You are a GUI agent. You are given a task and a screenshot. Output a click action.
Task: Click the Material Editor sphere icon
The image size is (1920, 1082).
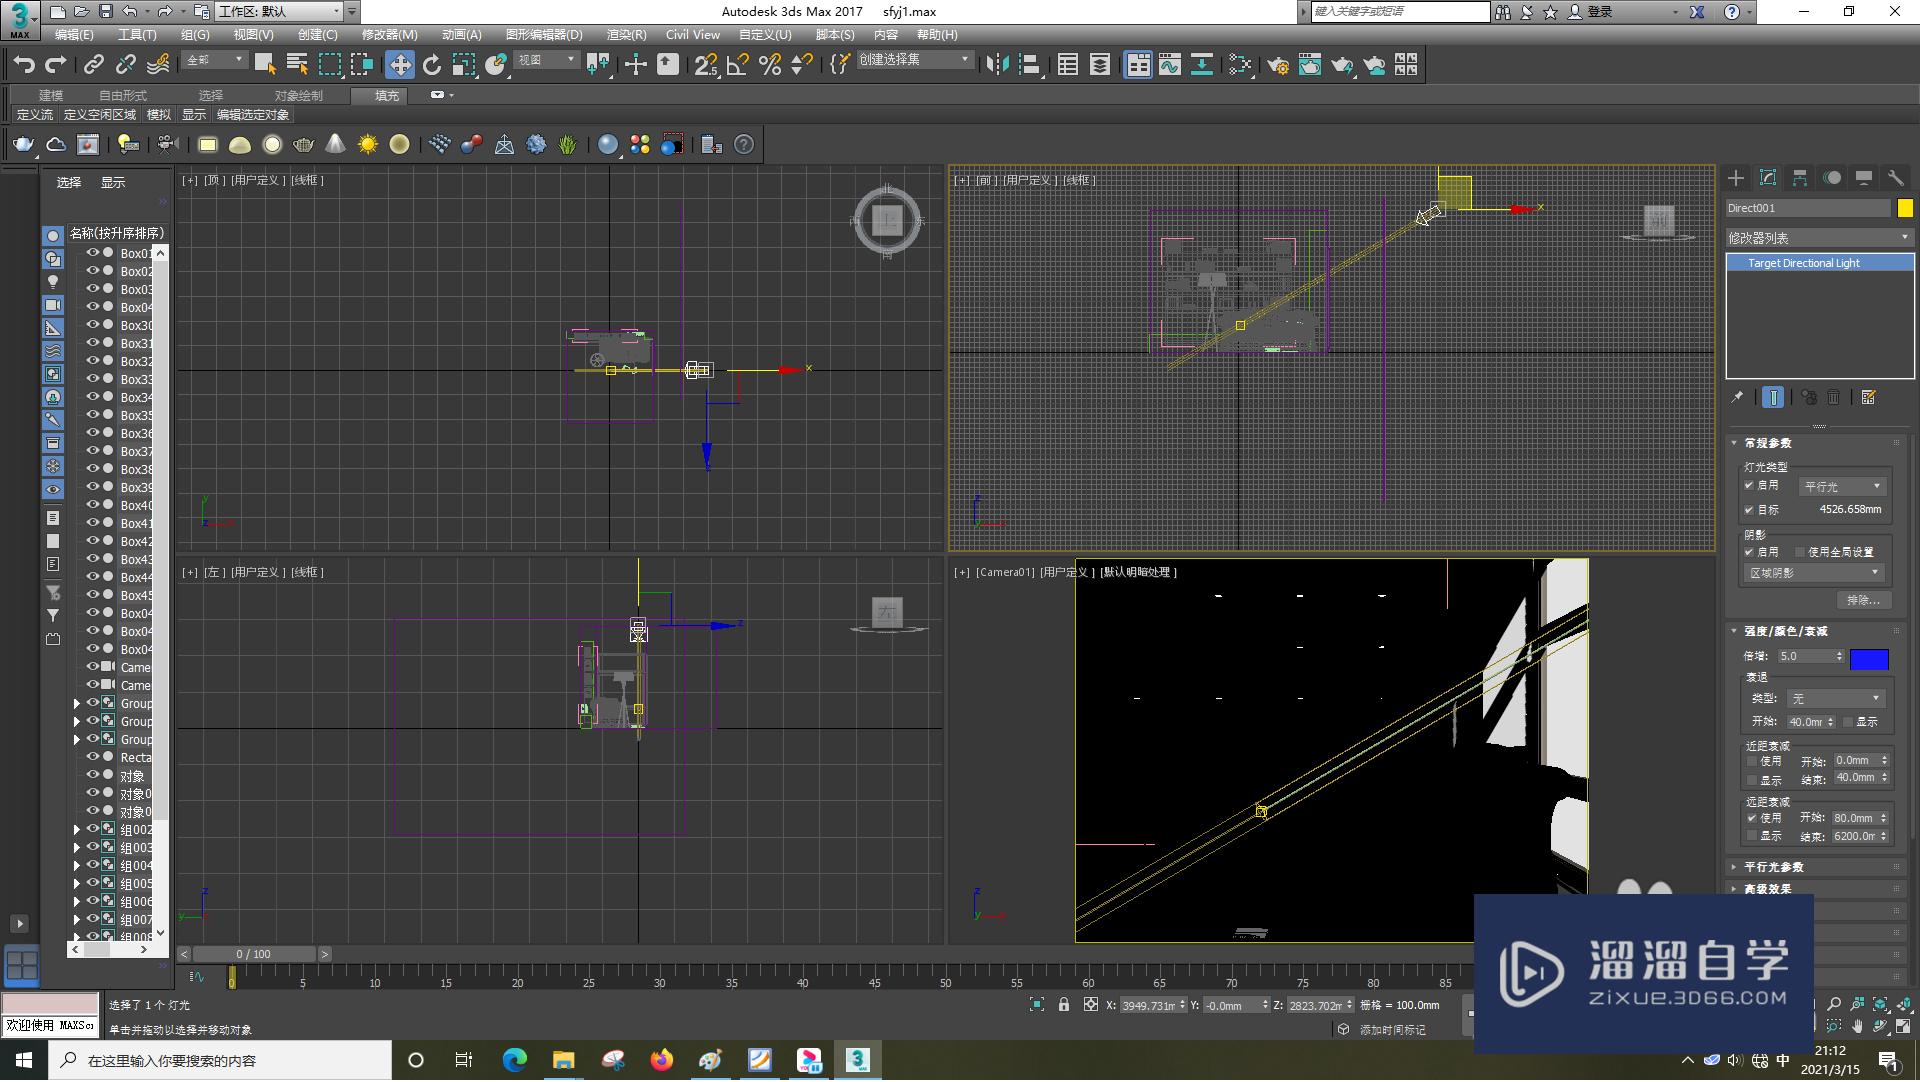pyautogui.click(x=605, y=145)
